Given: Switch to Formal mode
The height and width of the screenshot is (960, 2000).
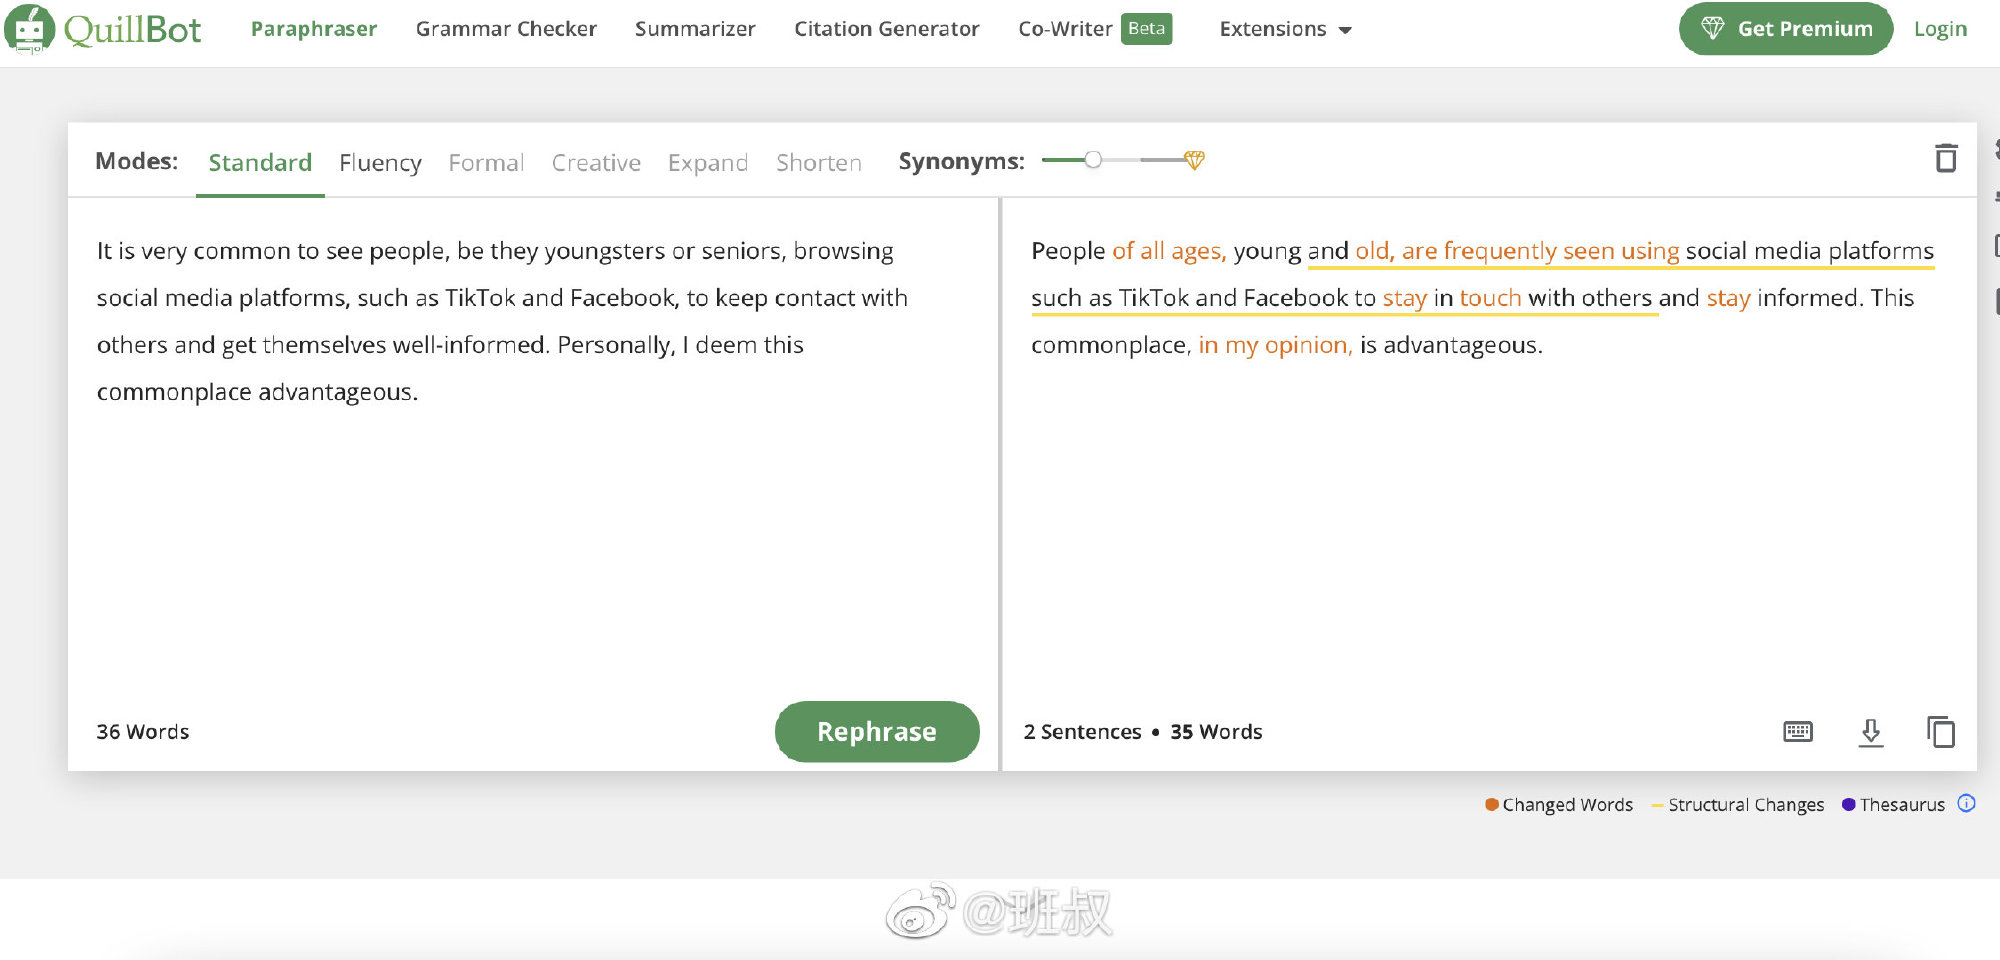Looking at the screenshot, I should pos(486,162).
